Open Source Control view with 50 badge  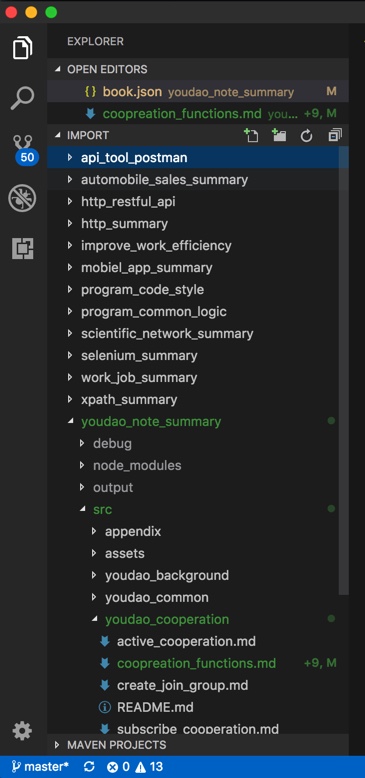(x=23, y=149)
